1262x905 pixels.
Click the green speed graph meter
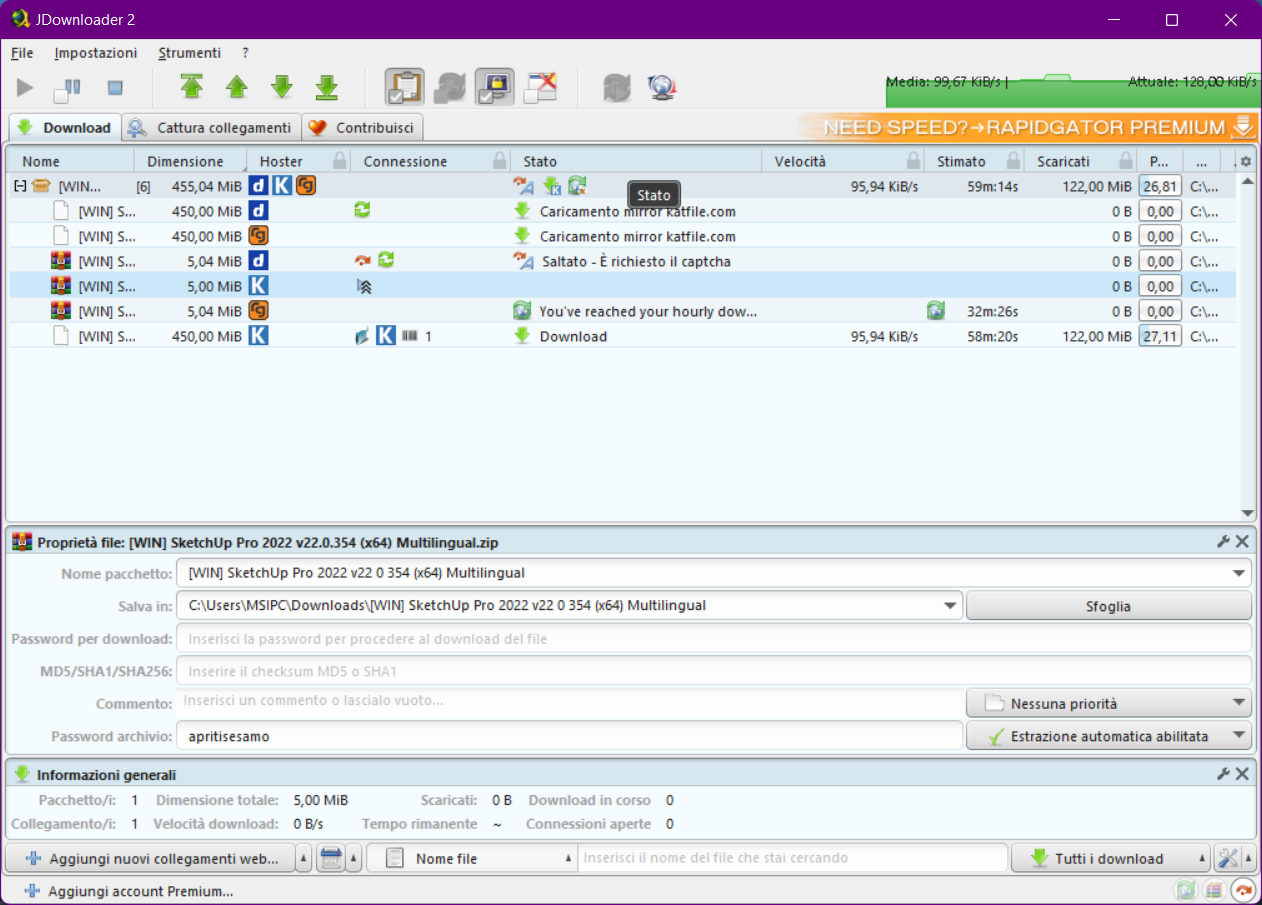1070,90
